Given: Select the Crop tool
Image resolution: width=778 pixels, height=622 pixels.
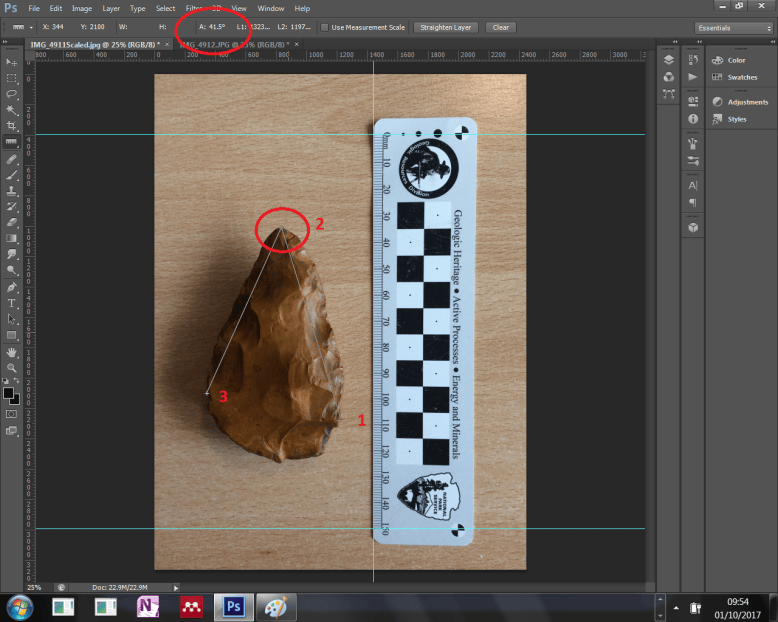Looking at the screenshot, I should coord(11,125).
